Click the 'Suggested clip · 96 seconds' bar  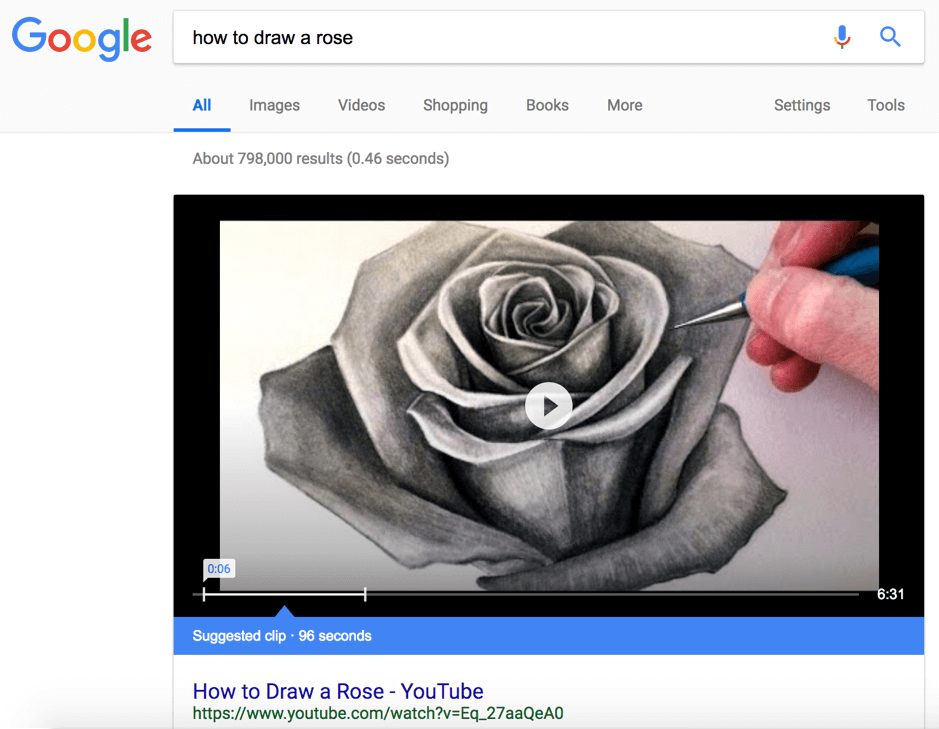(x=548, y=636)
